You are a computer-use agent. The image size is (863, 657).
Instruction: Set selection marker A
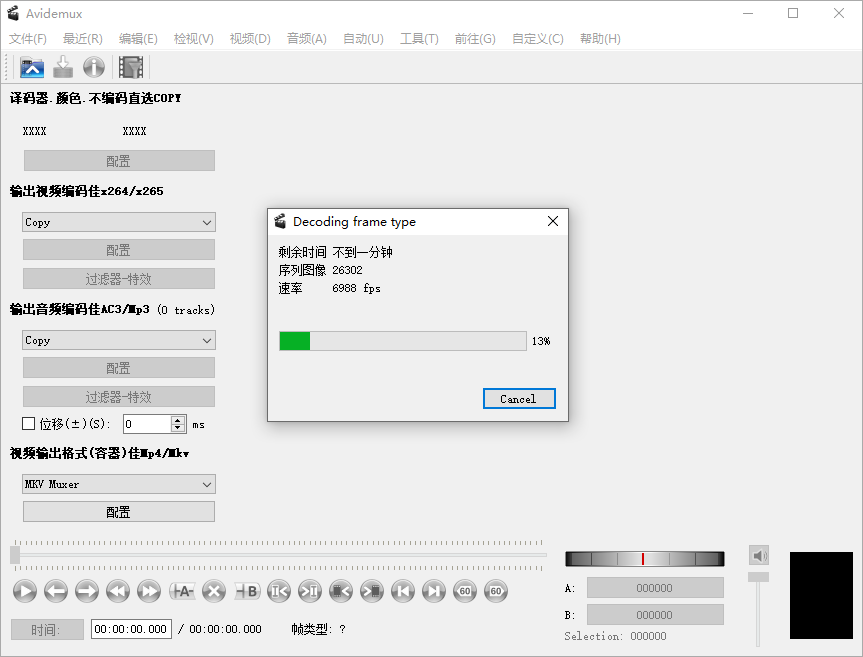click(x=182, y=591)
